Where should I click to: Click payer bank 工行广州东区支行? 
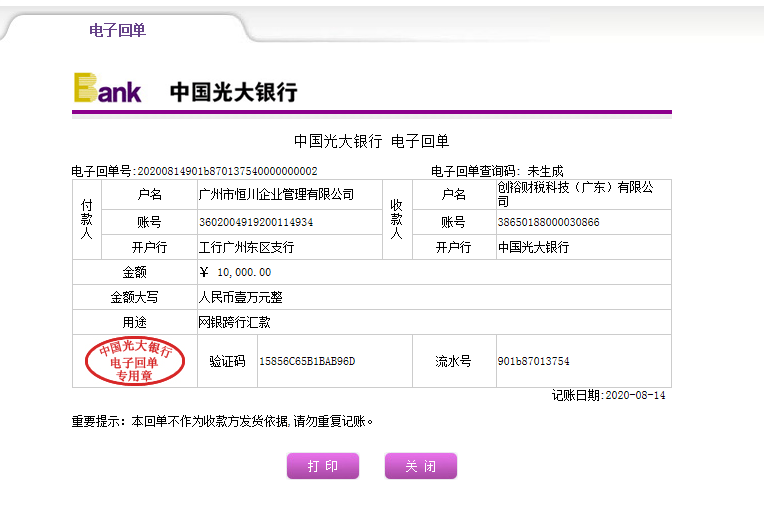(x=246, y=247)
